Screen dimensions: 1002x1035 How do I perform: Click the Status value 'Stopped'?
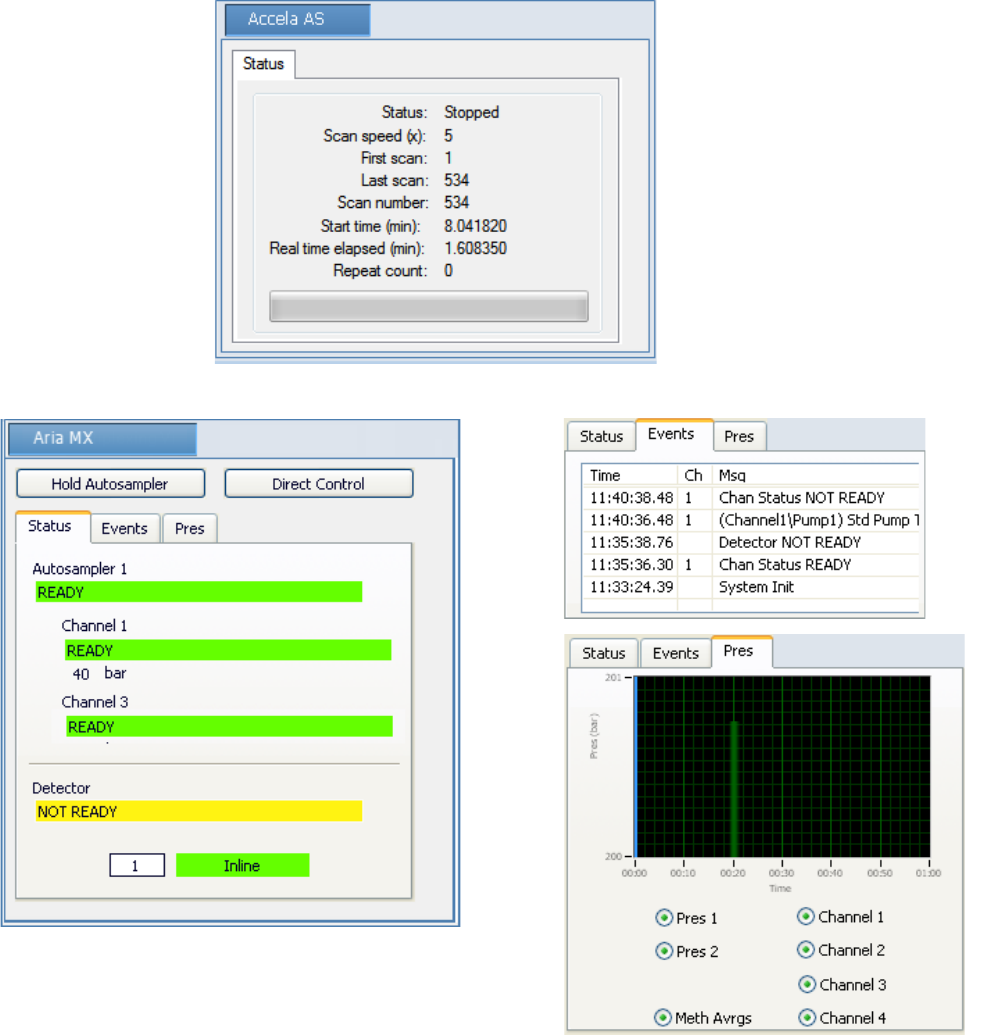tap(471, 112)
